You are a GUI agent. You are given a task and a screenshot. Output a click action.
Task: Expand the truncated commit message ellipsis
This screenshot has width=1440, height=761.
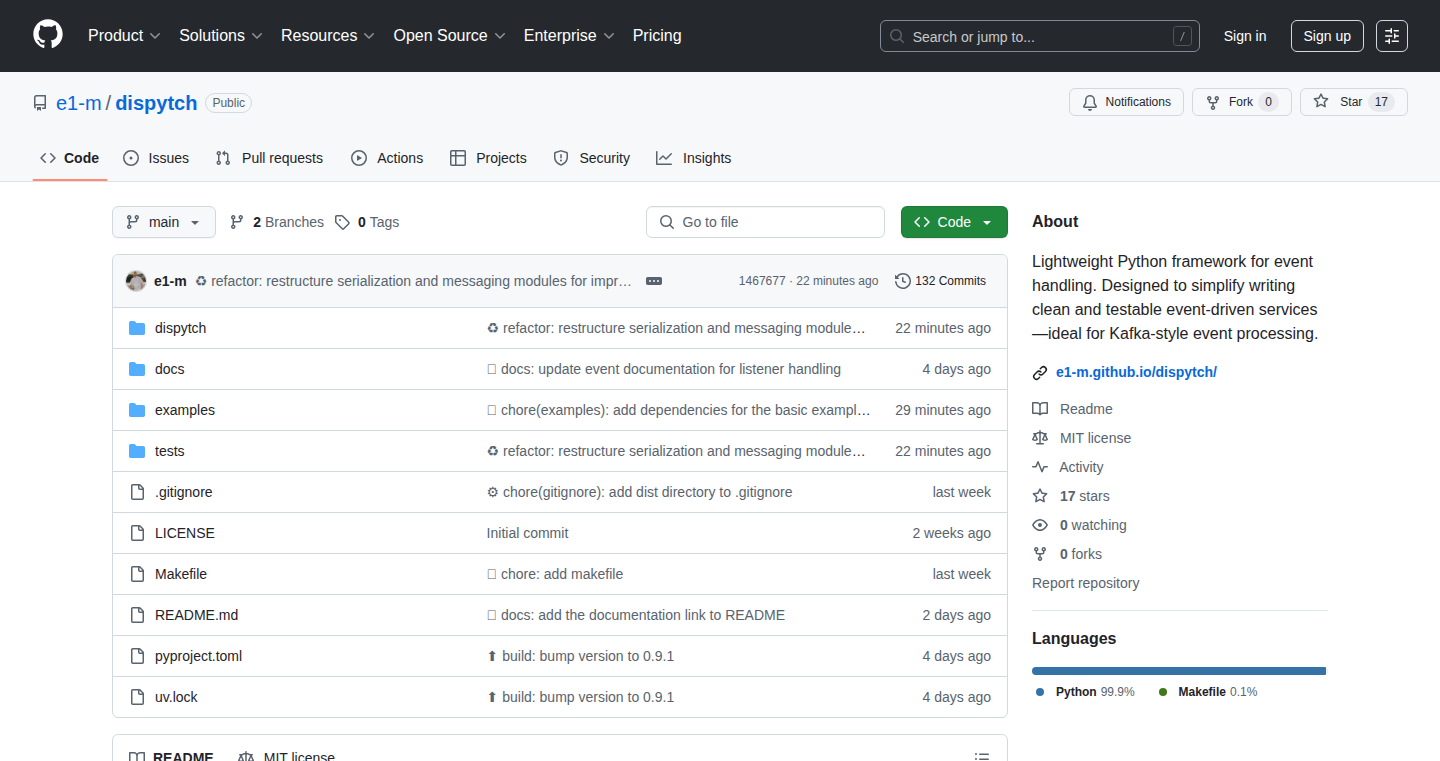654,281
